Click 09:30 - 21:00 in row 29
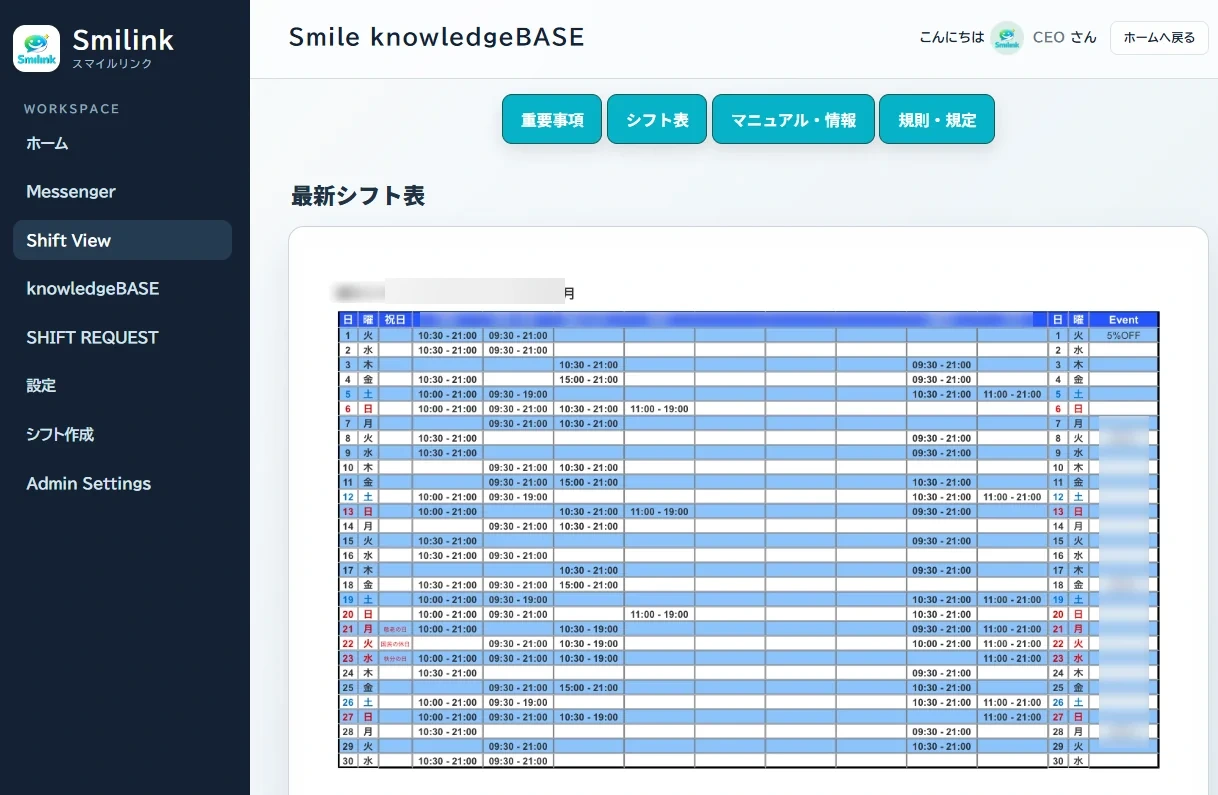 pos(518,746)
